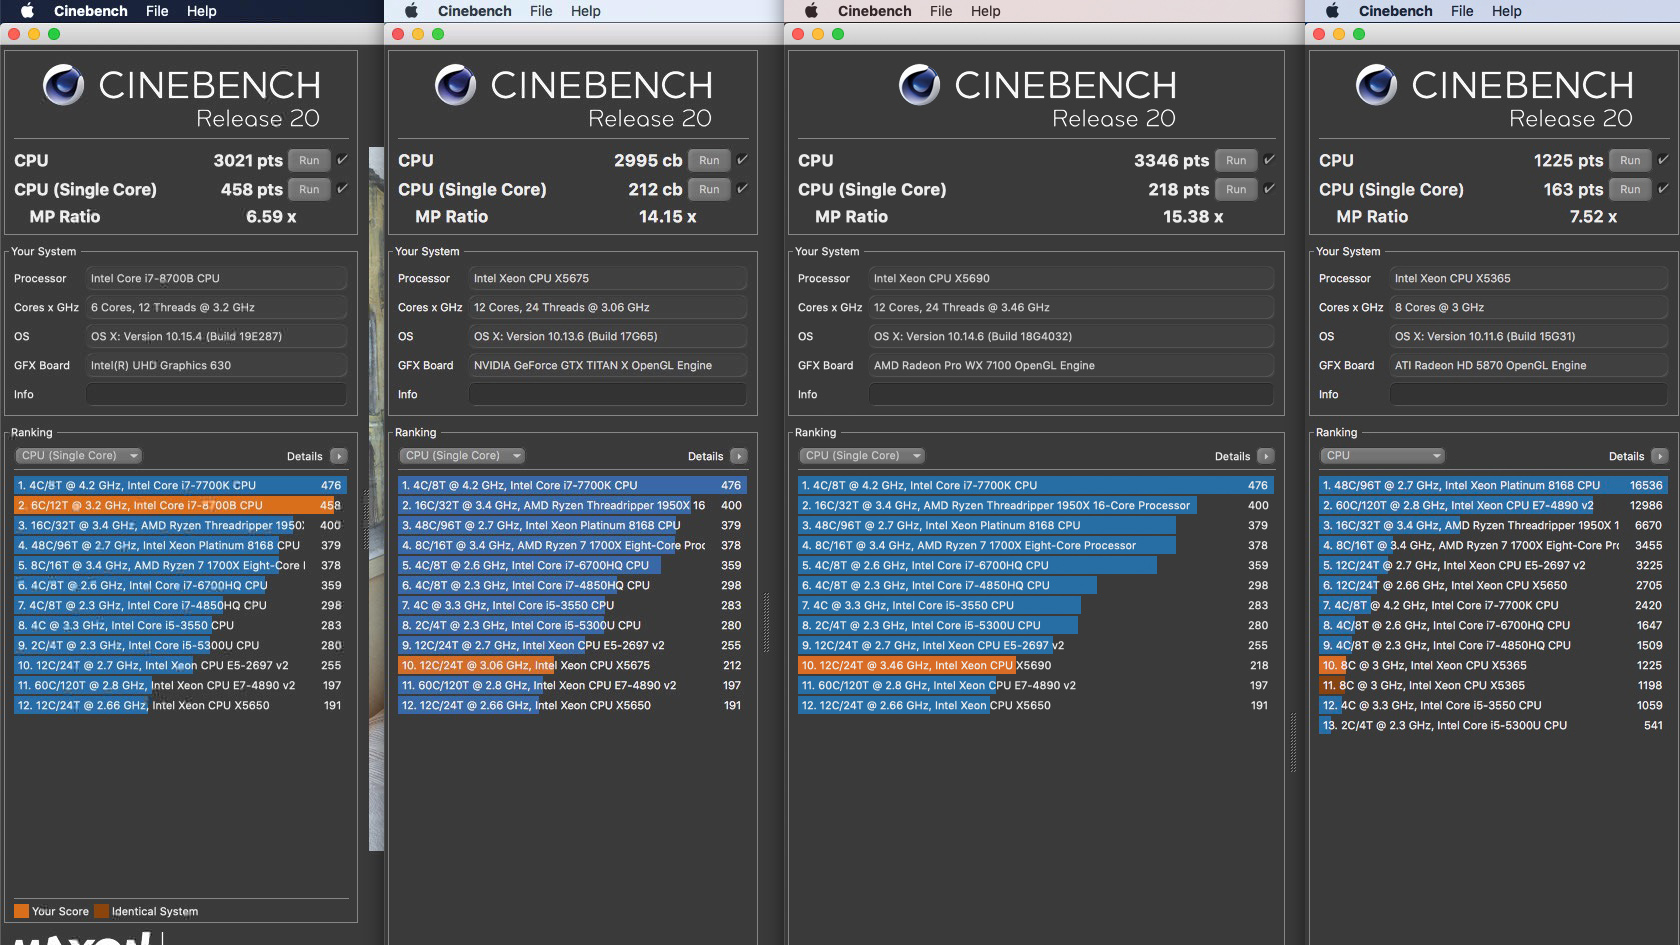This screenshot has height=945, width=1680.
Task: Open Details arrow in X5690 window
Action: (x=1266, y=456)
